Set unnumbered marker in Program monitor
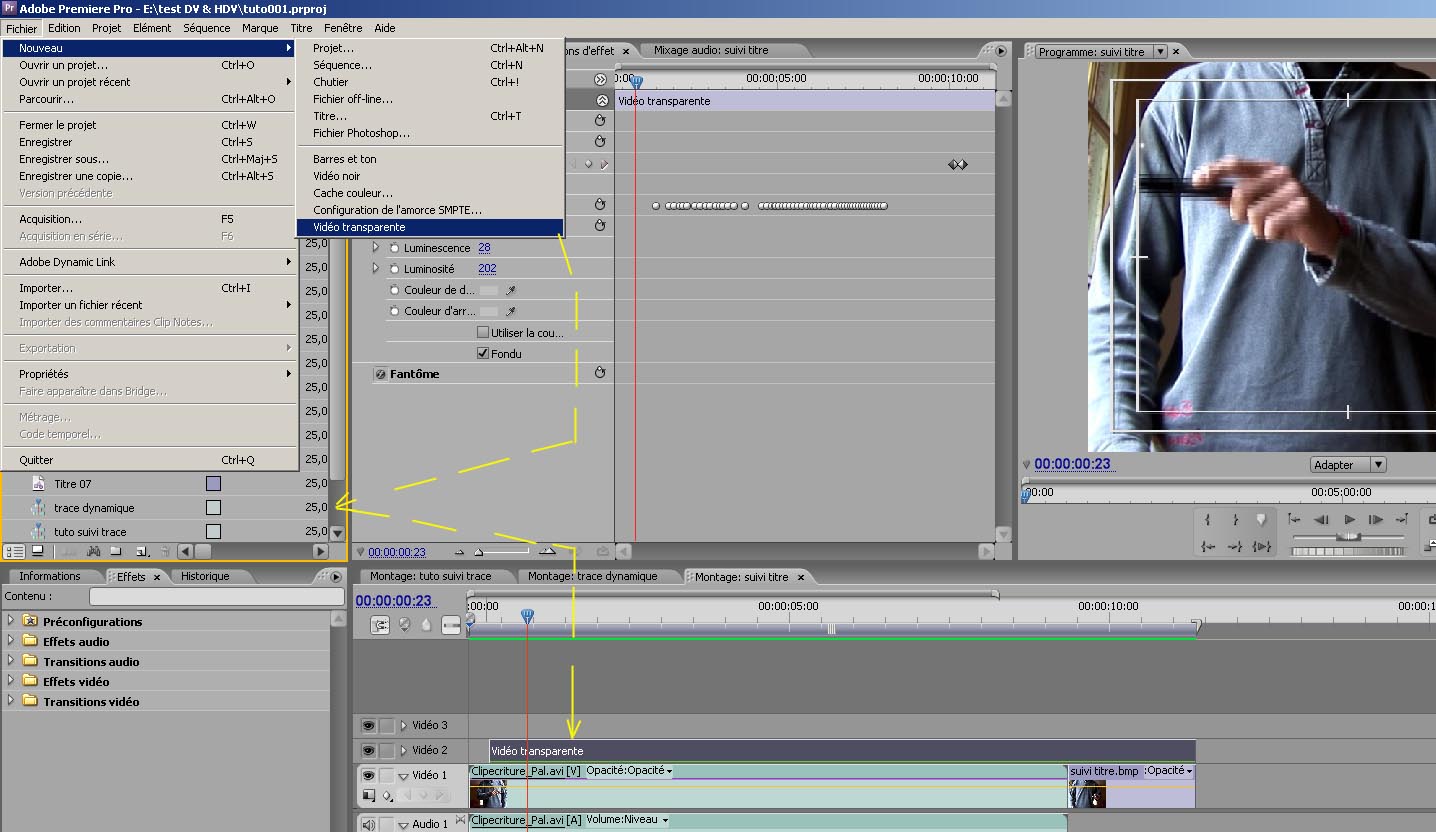This screenshot has height=832, width=1436. point(1261,520)
